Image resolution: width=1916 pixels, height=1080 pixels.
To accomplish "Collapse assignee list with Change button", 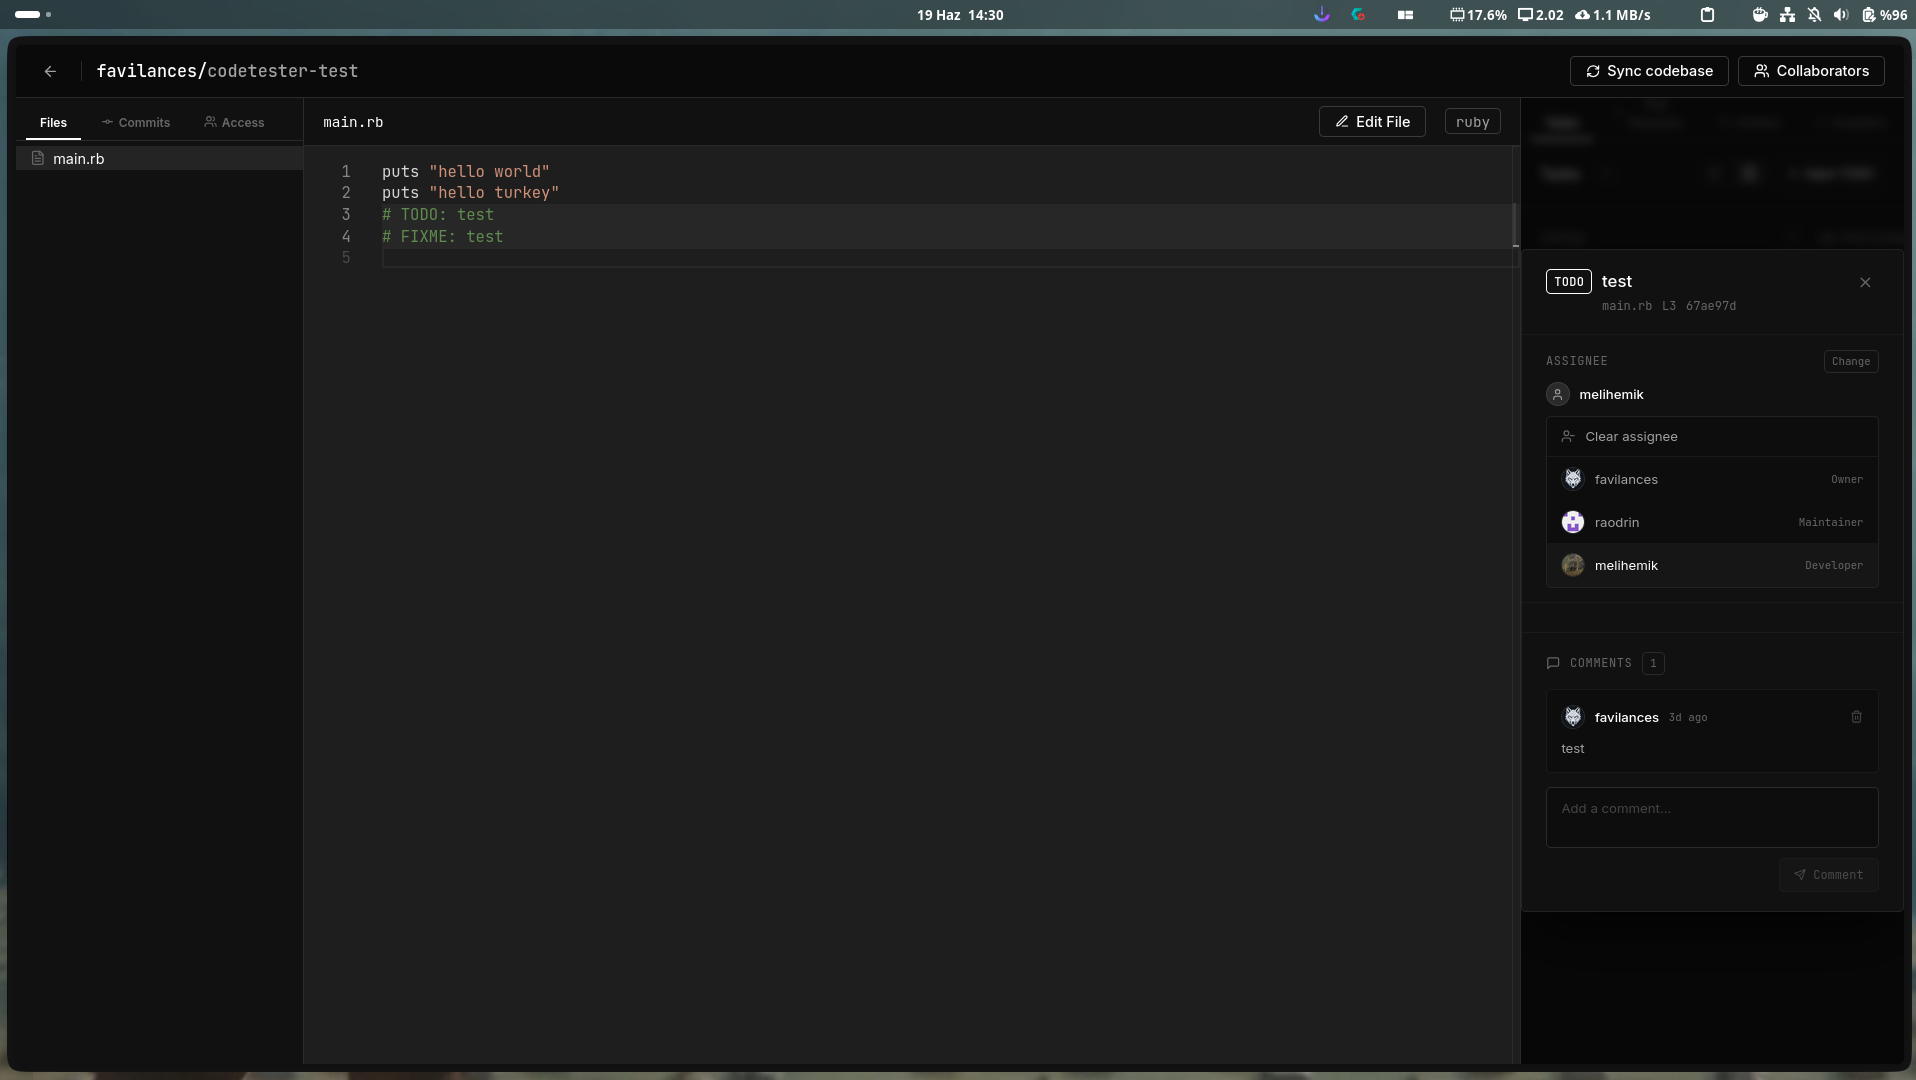I will (1851, 361).
